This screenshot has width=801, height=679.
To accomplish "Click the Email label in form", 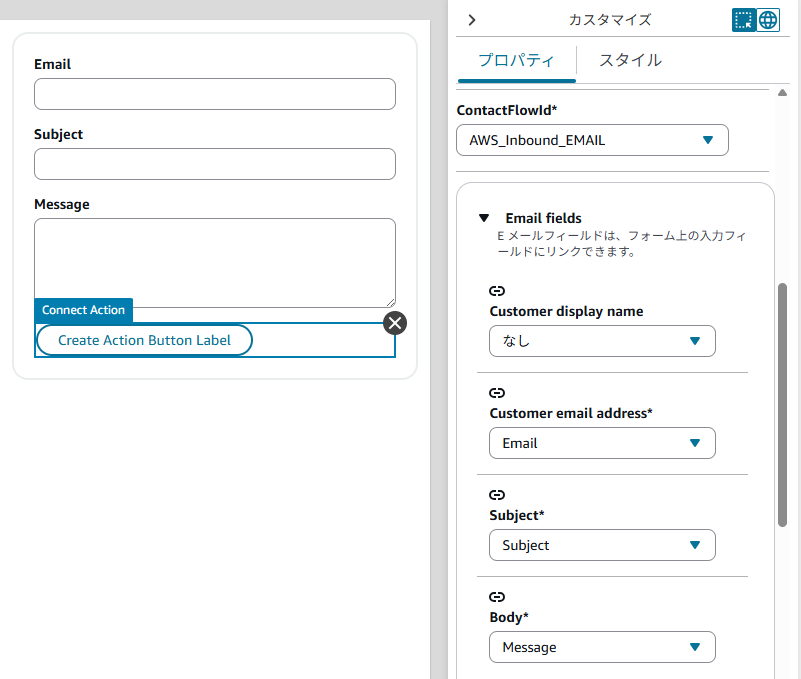I will point(53,64).
